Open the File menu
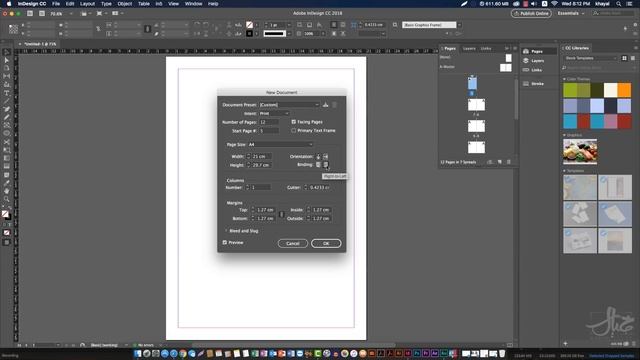This screenshot has width=640, height=360. click(x=56, y=4)
